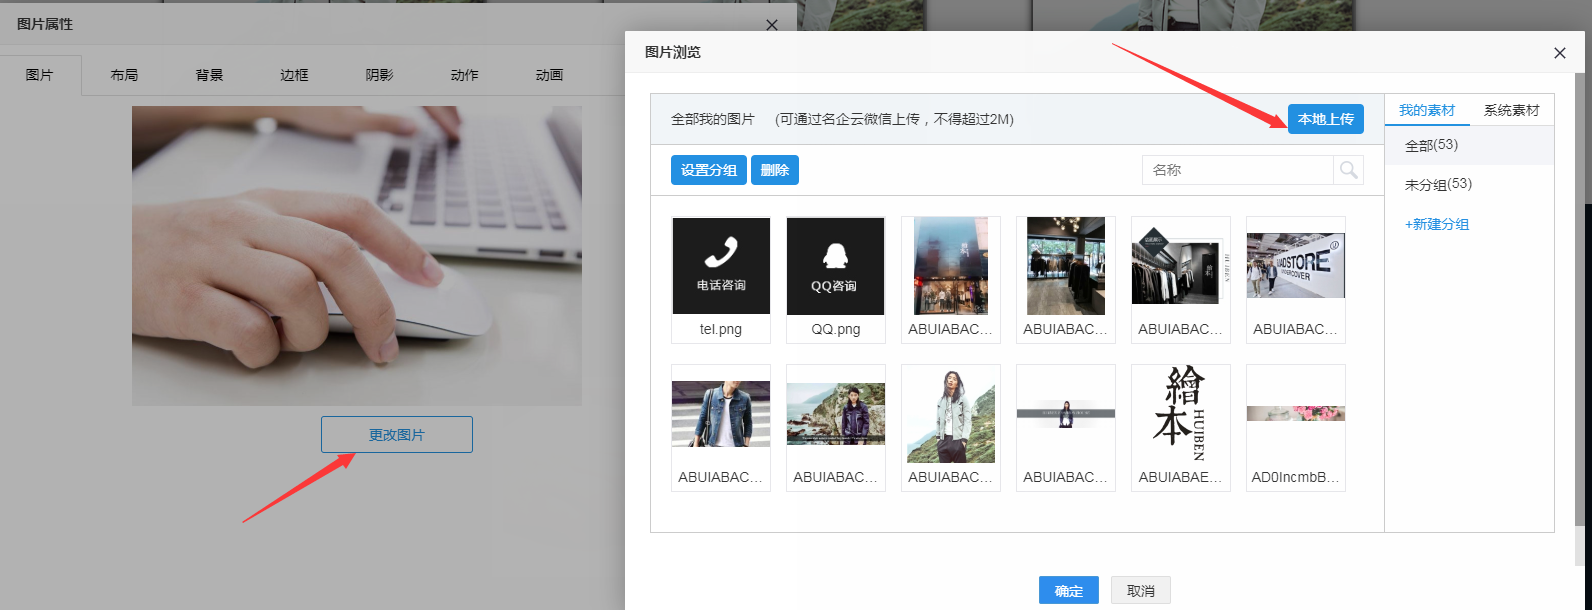Viewport: 1592px width, 610px height.
Task: Select the 未分组(53) group
Action: (x=1438, y=184)
